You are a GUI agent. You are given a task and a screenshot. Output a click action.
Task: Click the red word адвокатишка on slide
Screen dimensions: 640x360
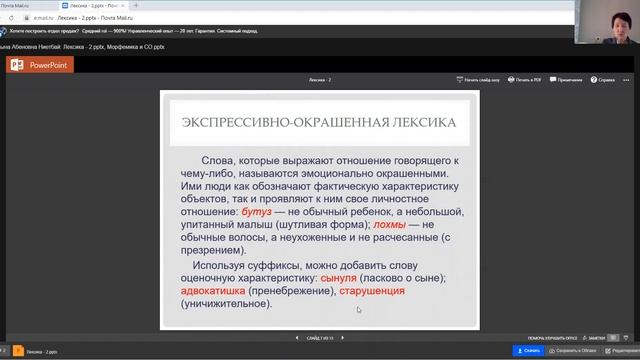coord(213,291)
